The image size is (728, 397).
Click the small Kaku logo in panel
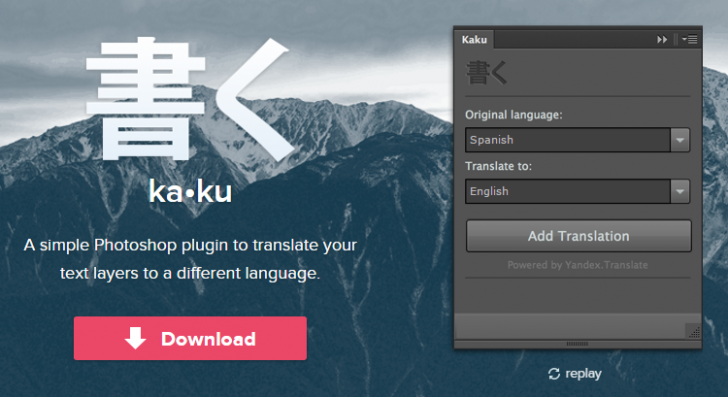(486, 73)
